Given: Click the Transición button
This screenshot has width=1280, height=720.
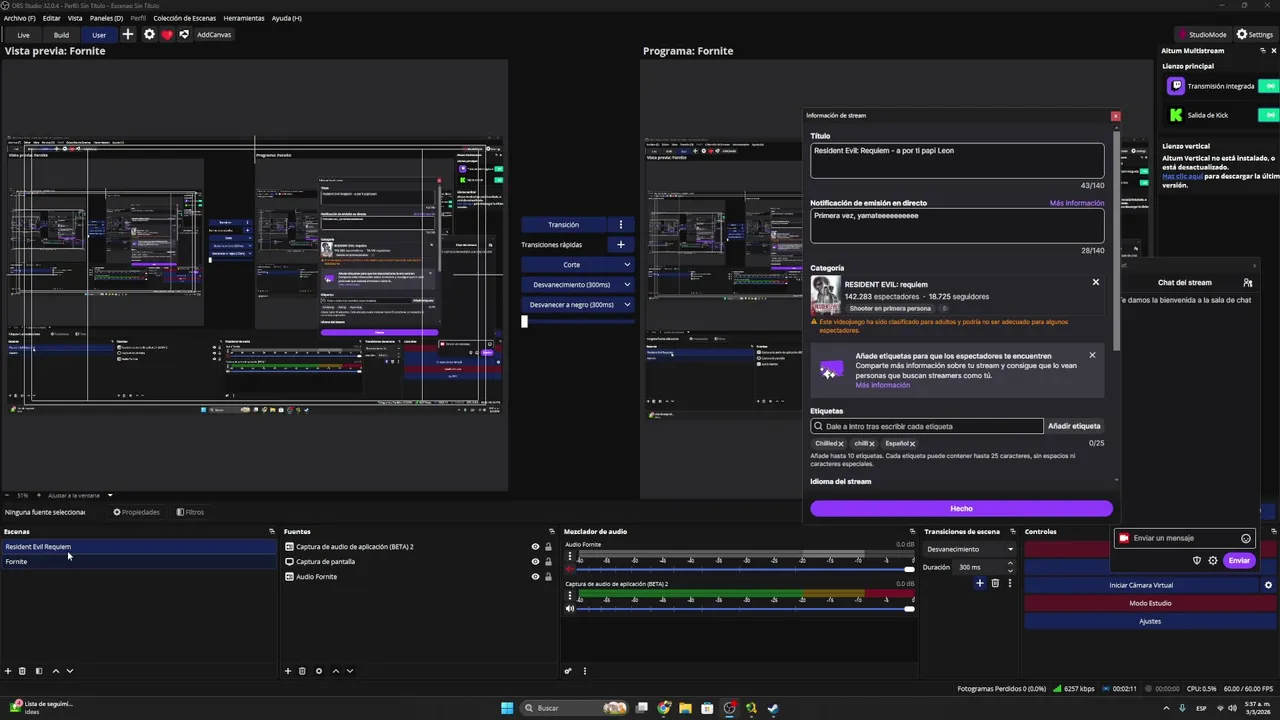Looking at the screenshot, I should point(563,224).
